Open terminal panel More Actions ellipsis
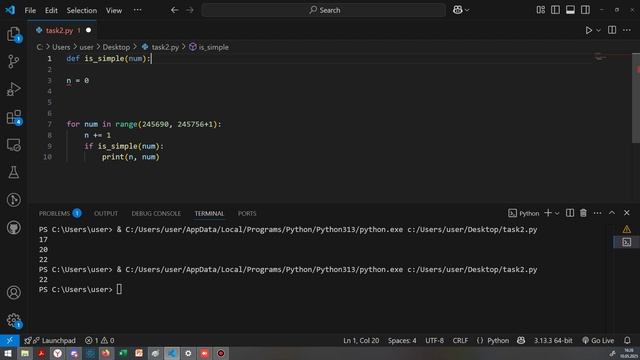This screenshot has width=640, height=360. pyautogui.click(x=598, y=213)
